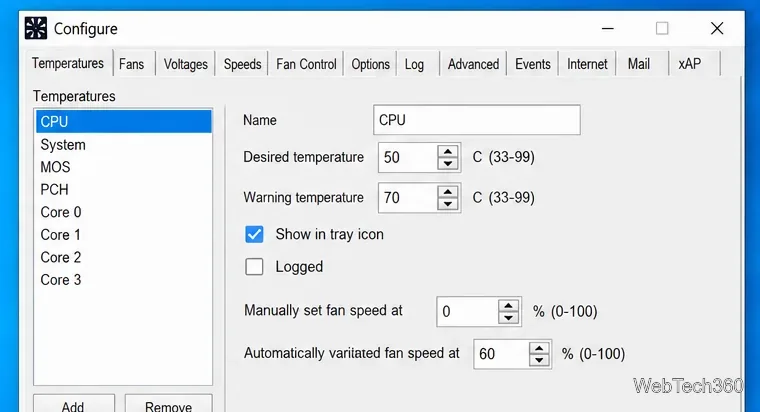Select Core 3 temperature entry
This screenshot has height=412, width=760.
click(x=124, y=280)
